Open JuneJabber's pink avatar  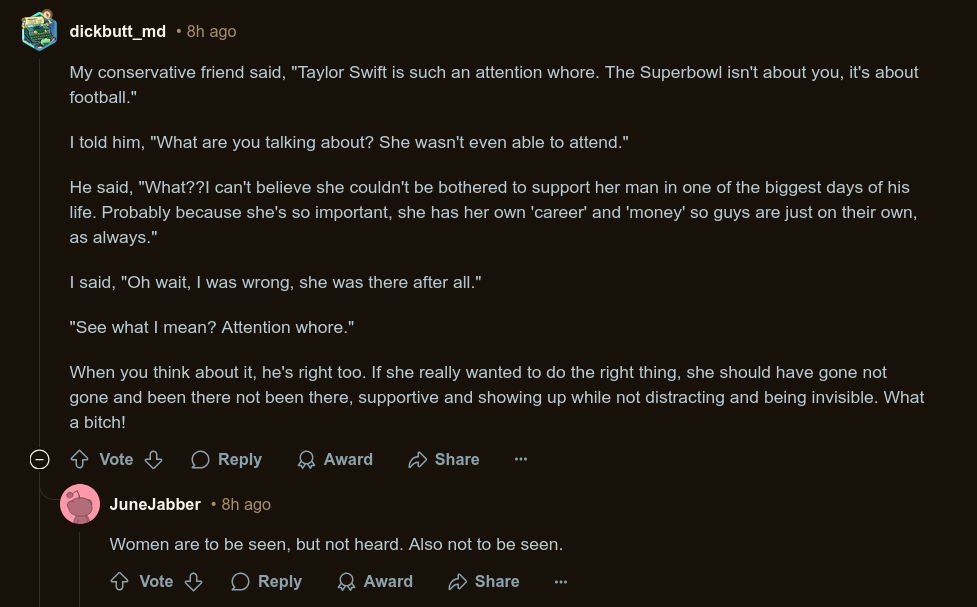coord(80,504)
